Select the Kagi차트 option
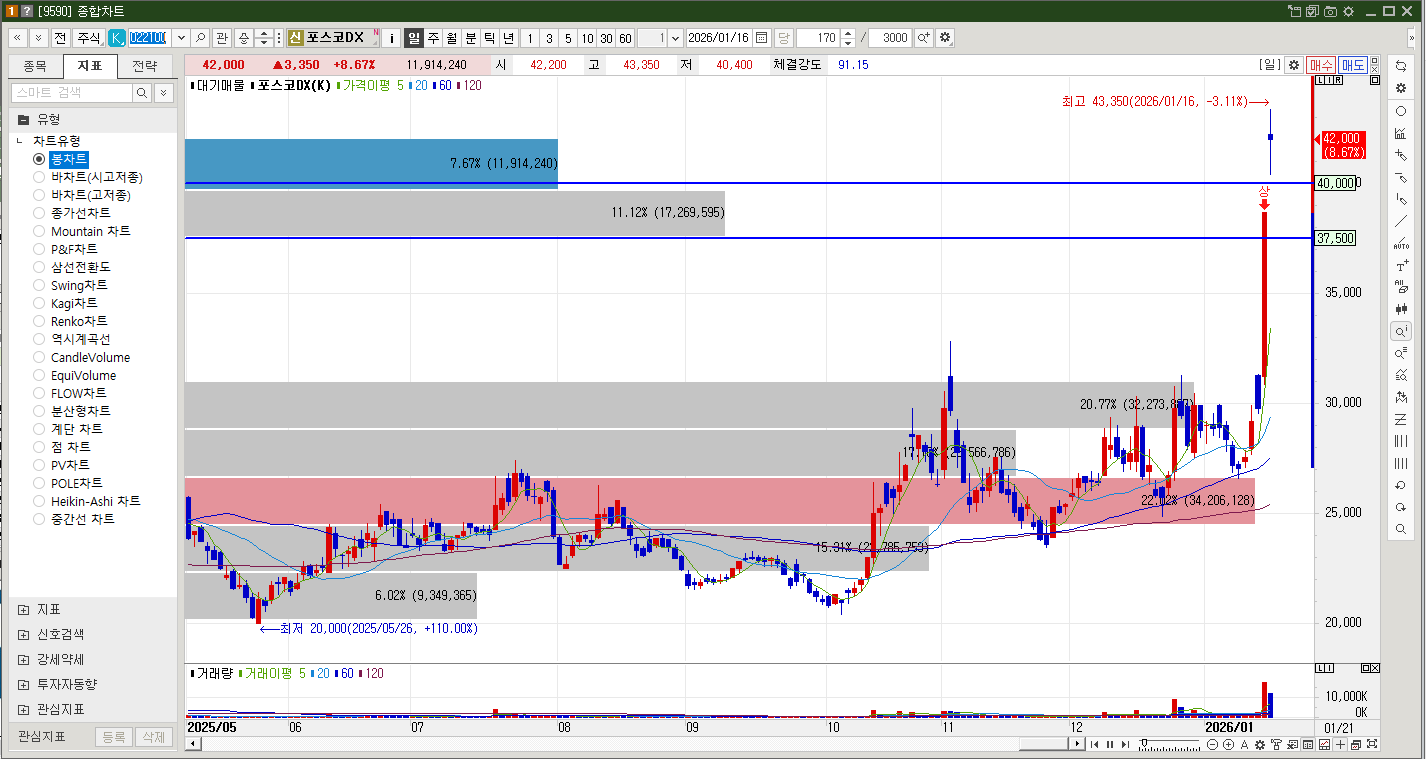1426x759 pixels. (x=39, y=303)
